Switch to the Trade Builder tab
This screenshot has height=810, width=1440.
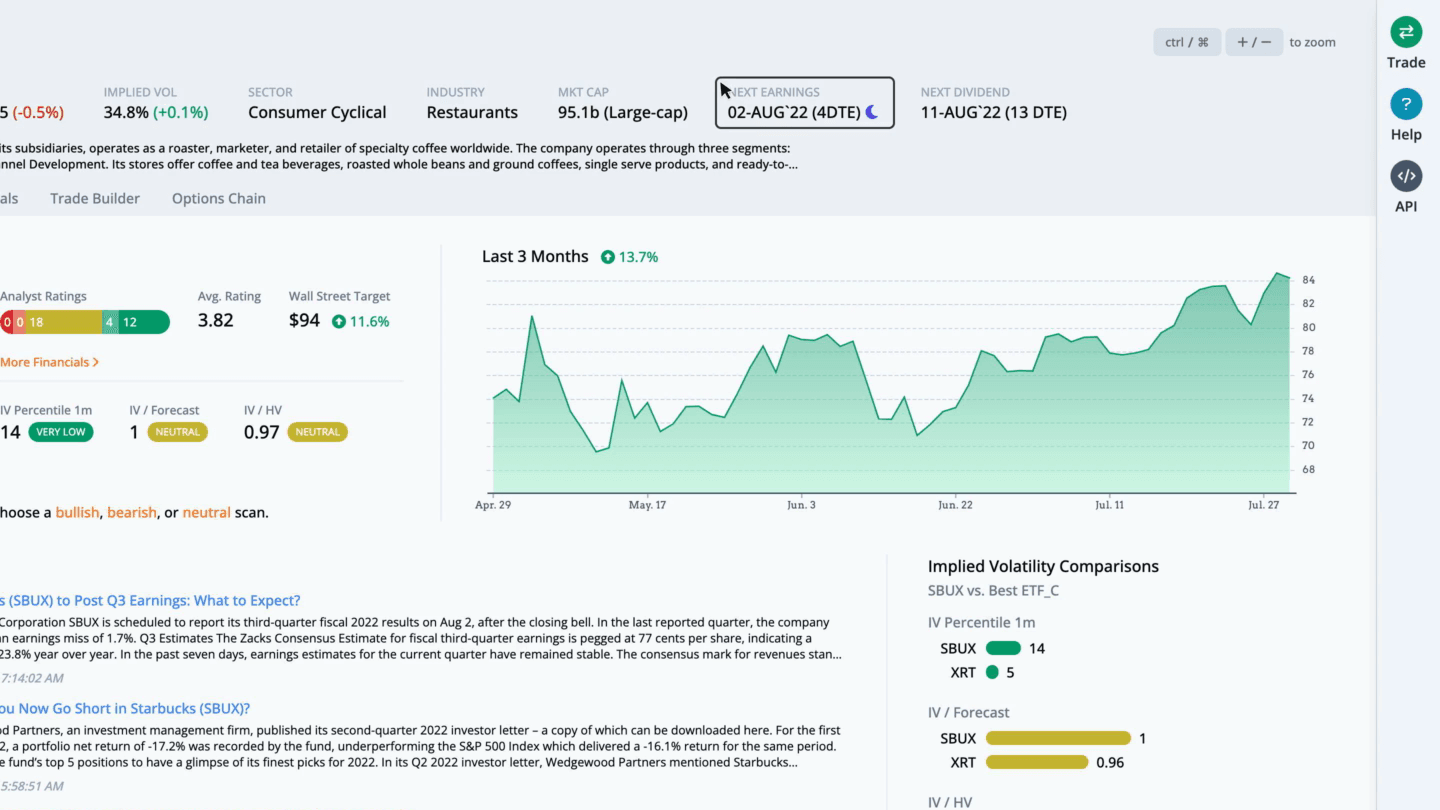[95, 198]
